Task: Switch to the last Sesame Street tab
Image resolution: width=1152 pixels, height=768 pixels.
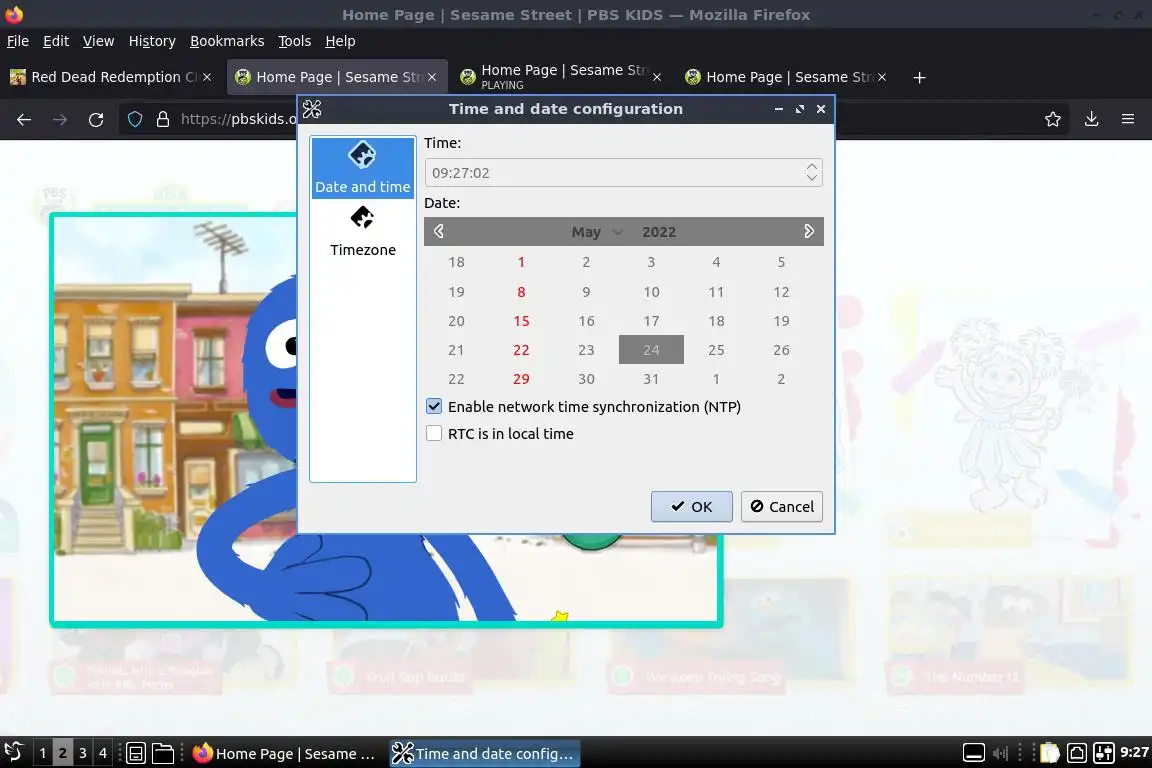Action: click(x=785, y=77)
